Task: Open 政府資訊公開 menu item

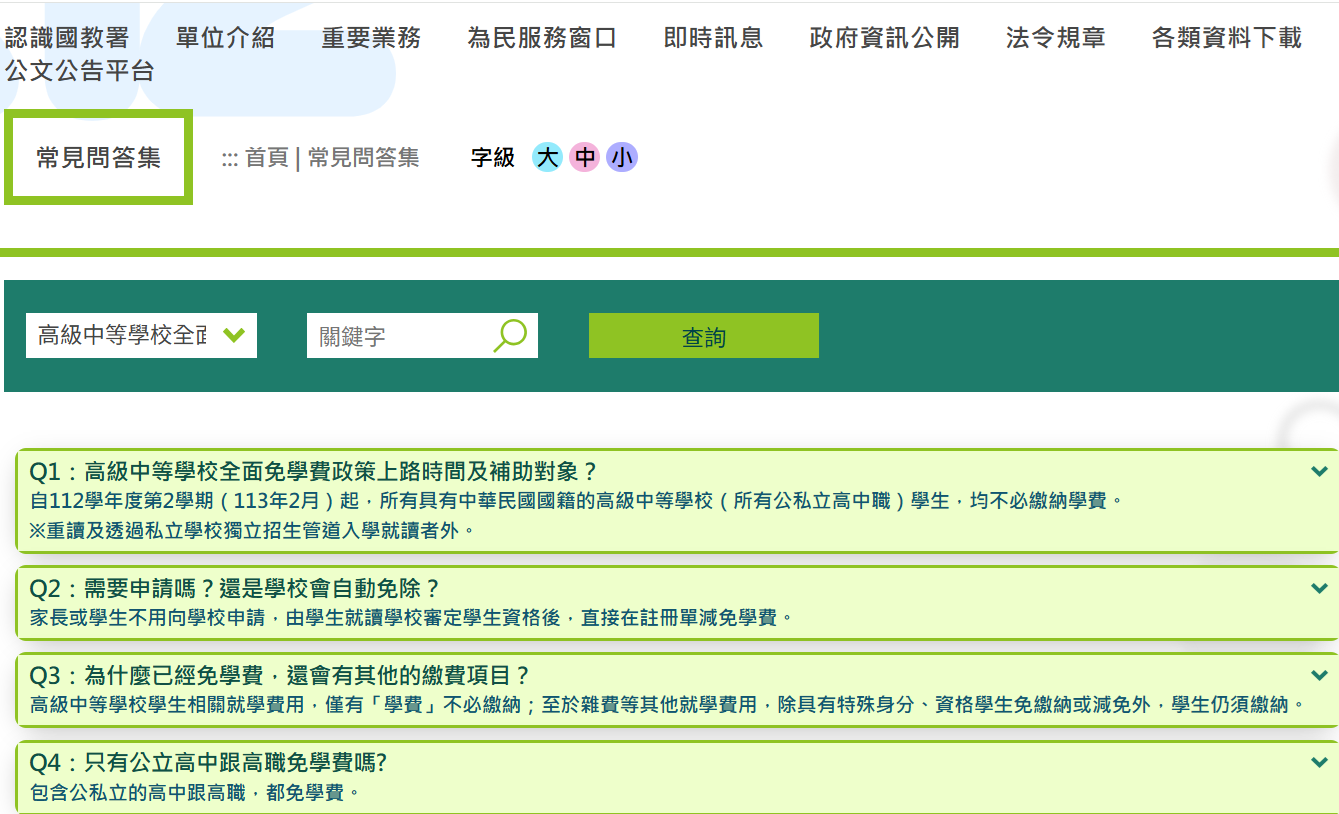Action: (884, 38)
